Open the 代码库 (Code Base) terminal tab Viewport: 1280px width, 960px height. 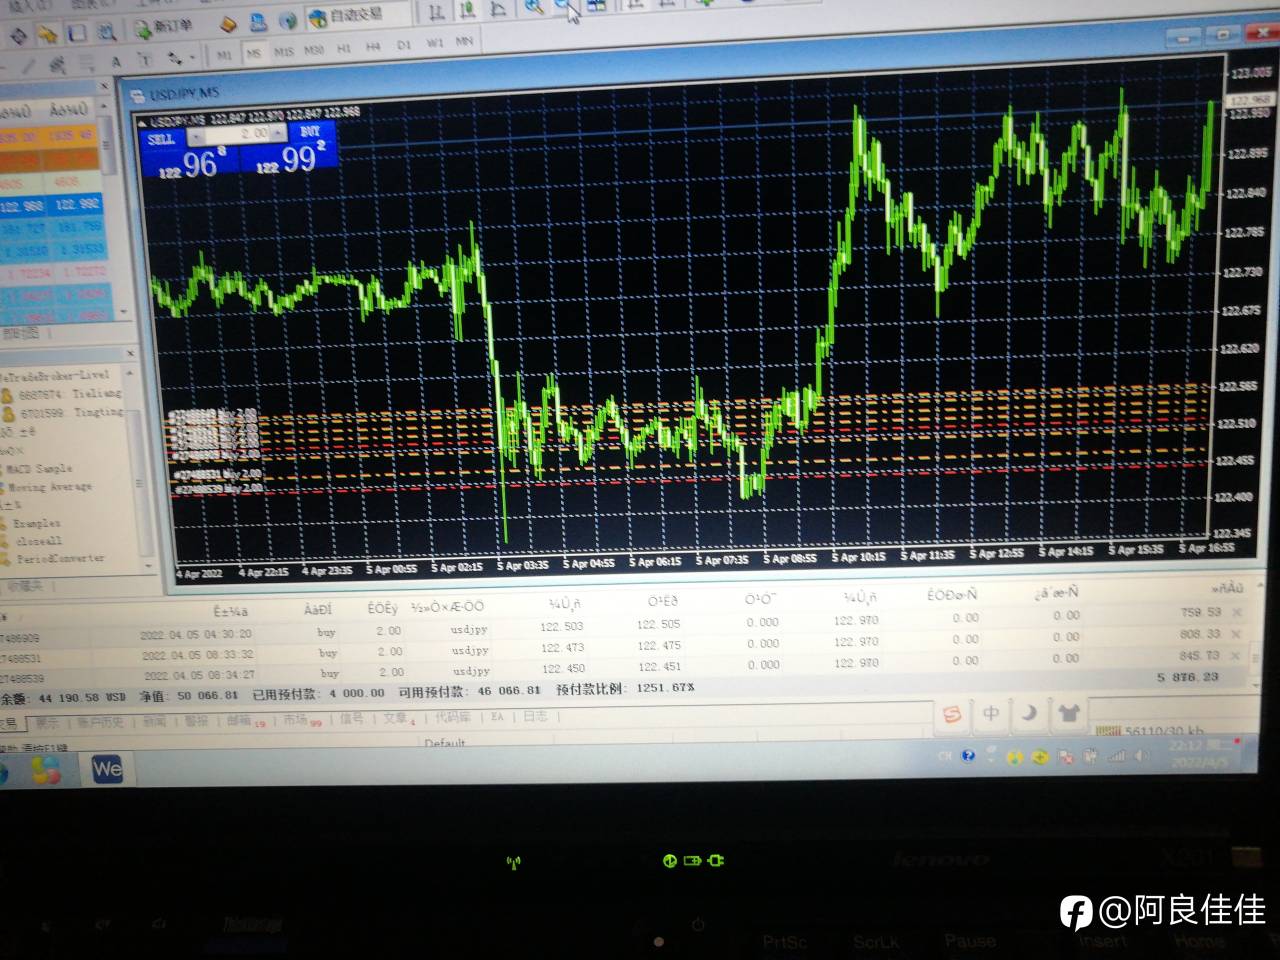[452, 717]
